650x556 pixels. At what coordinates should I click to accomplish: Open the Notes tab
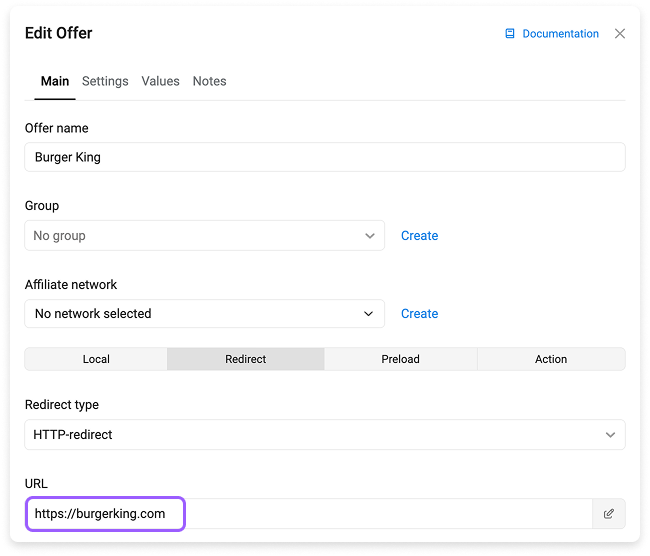209,81
